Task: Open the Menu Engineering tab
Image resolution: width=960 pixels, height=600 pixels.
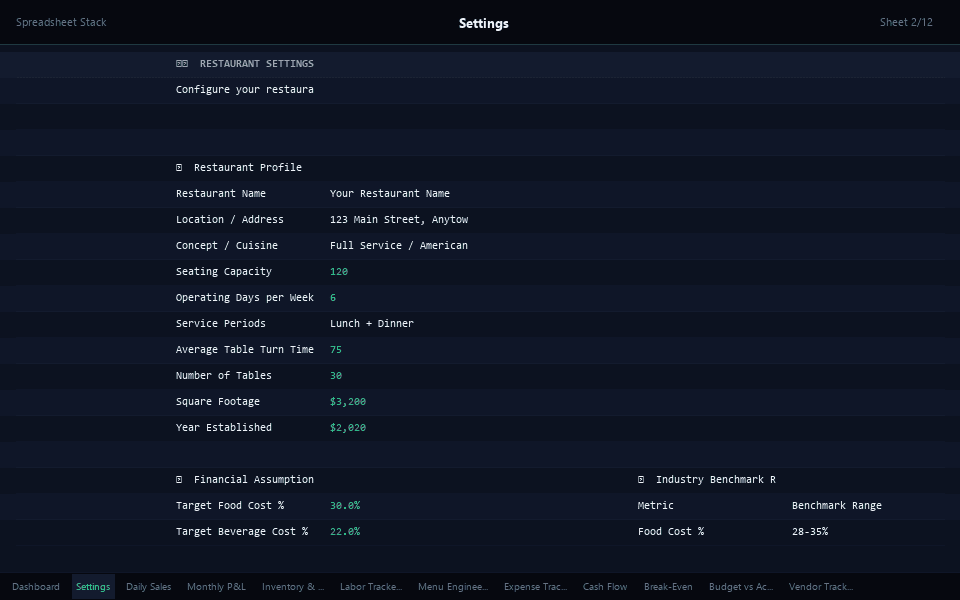Action: 453,587
